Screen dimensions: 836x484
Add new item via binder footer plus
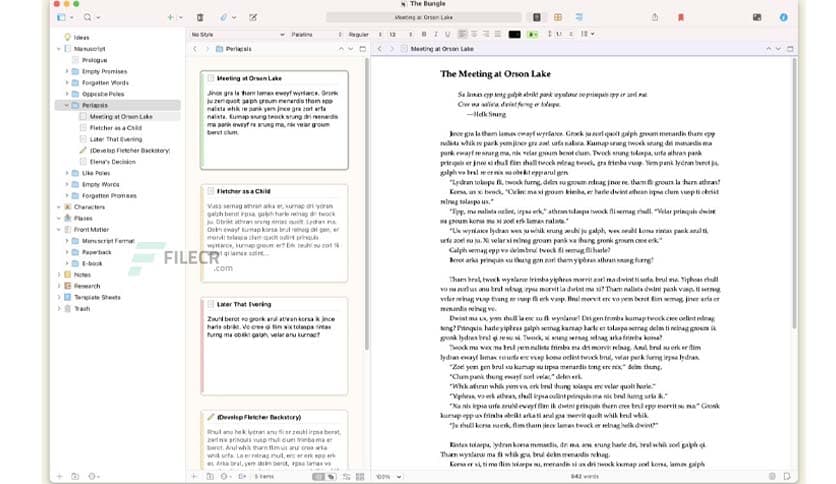pyautogui.click(x=60, y=477)
